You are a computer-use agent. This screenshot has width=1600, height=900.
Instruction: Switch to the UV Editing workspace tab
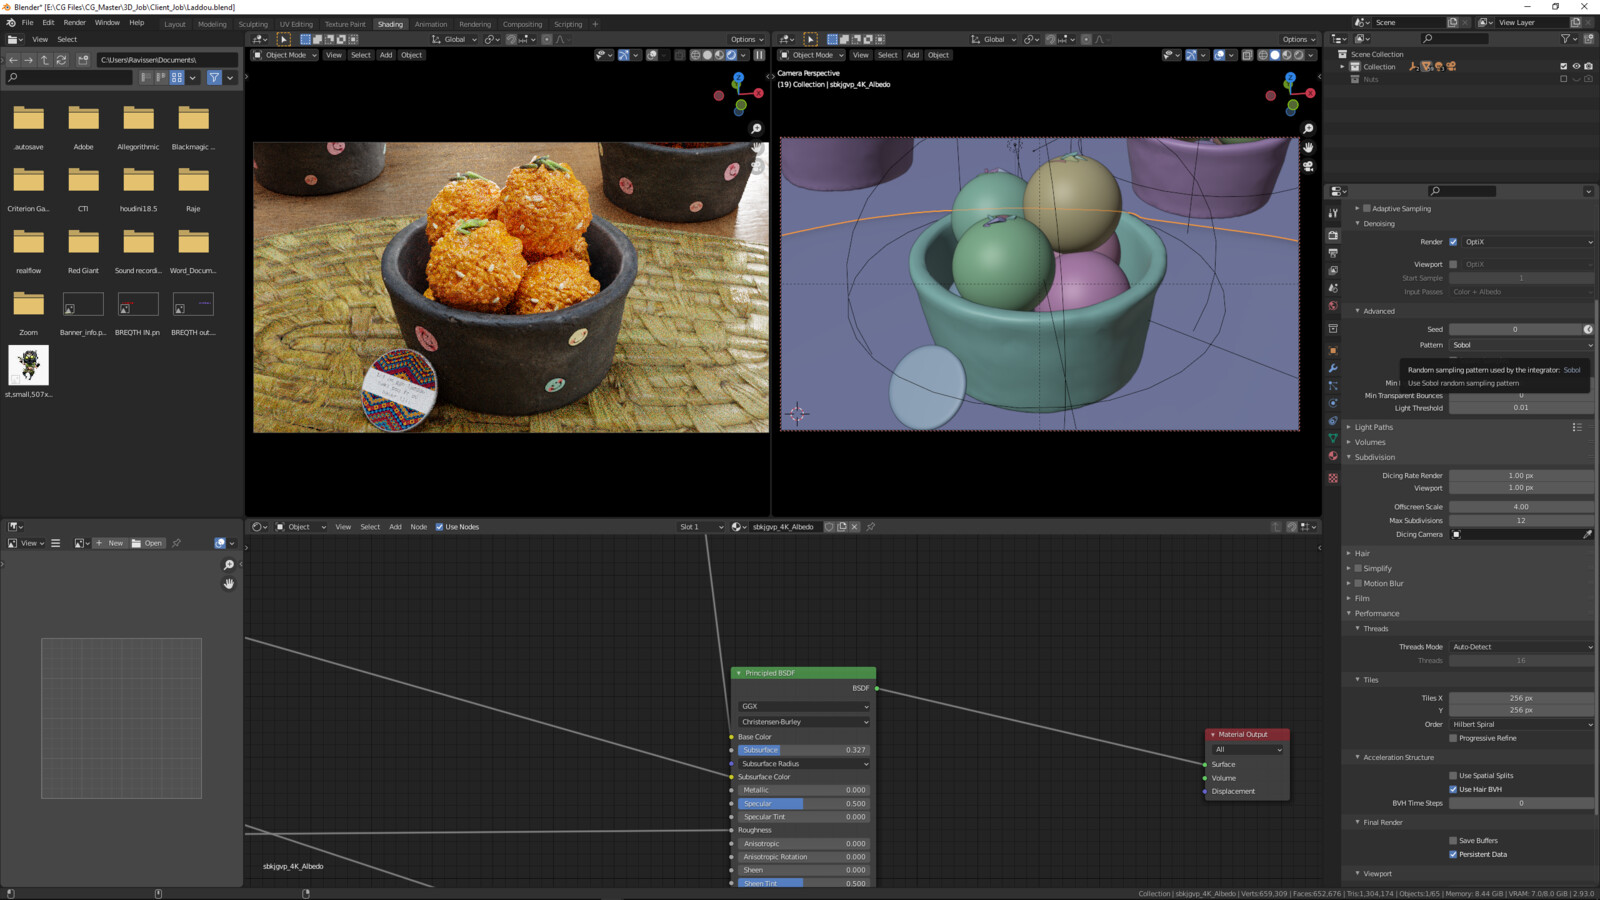[x=296, y=24]
